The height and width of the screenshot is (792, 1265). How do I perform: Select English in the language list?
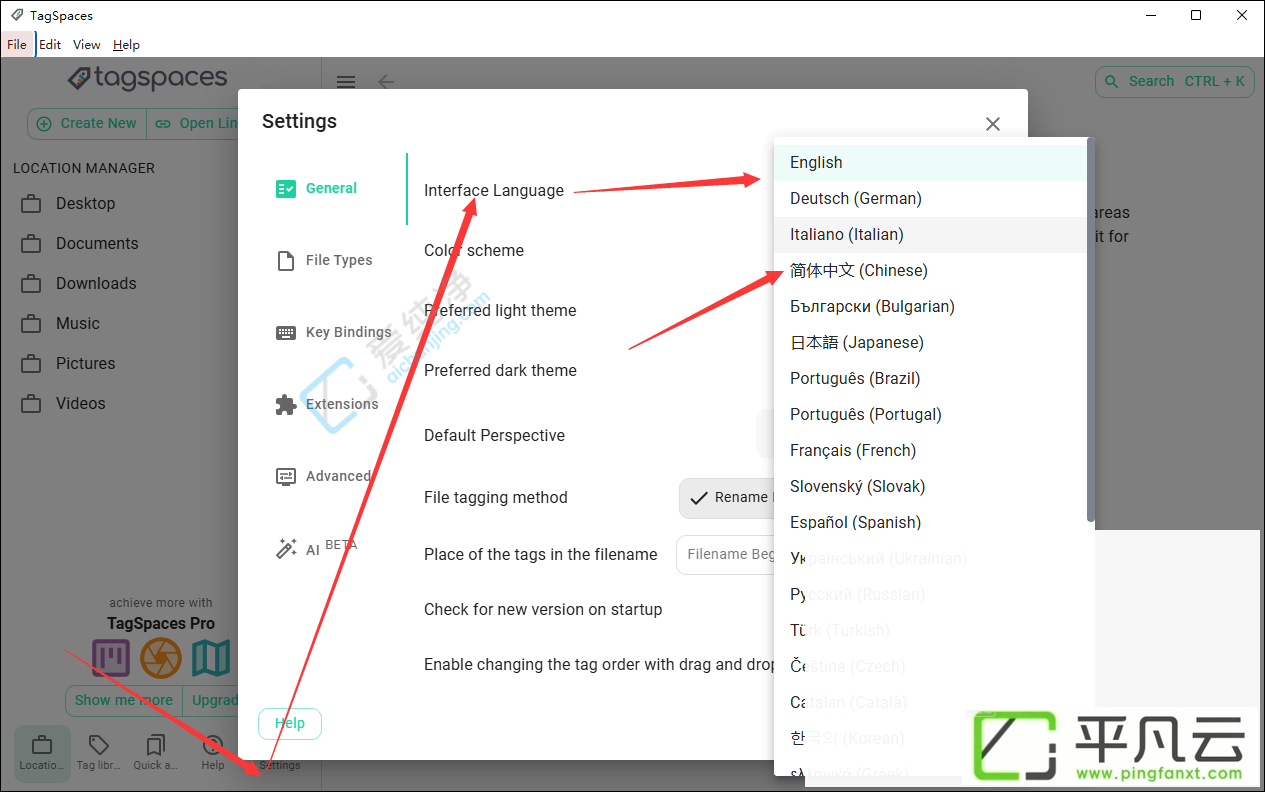click(930, 162)
